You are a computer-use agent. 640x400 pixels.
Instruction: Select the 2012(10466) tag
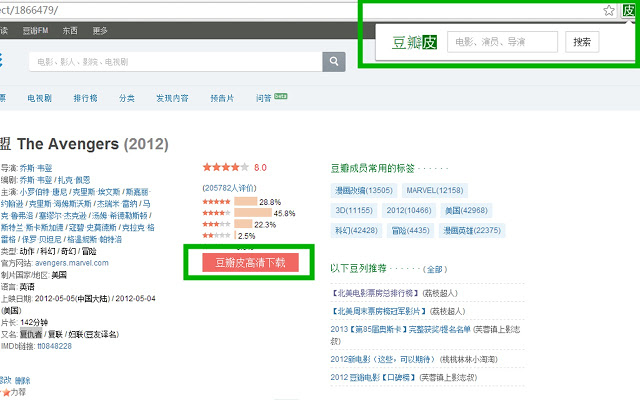coord(409,210)
